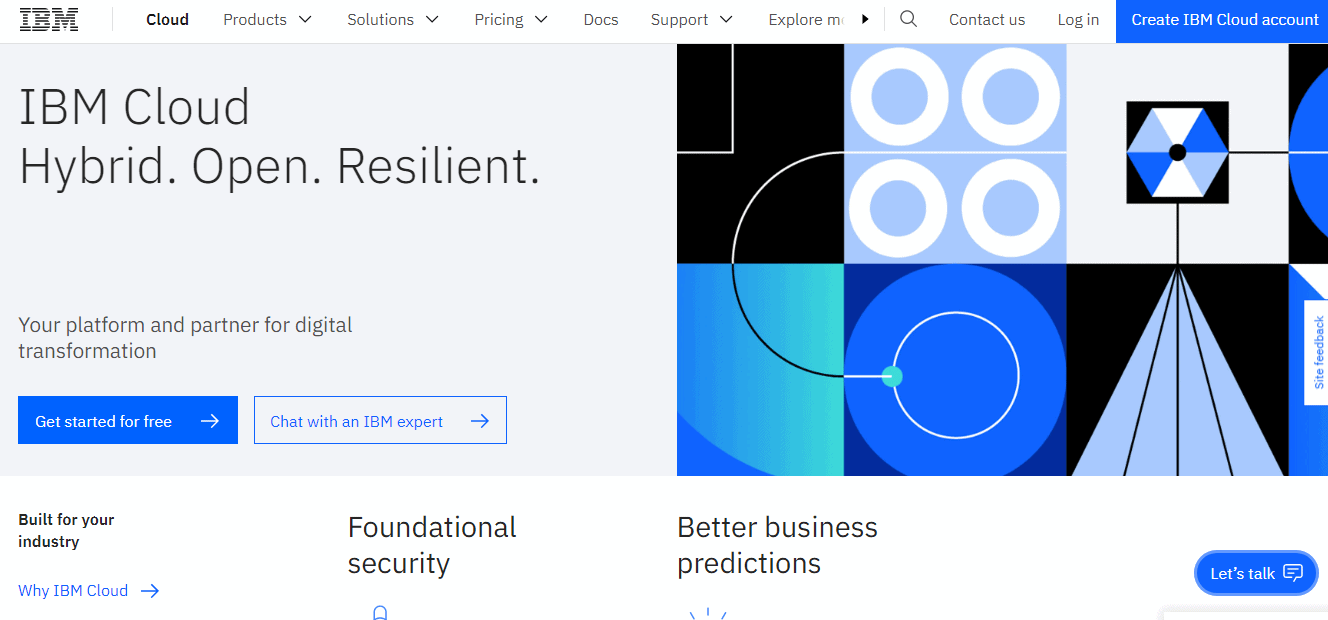Open the Let's talk chat button
This screenshot has width=1328, height=620.
coord(1255,573)
